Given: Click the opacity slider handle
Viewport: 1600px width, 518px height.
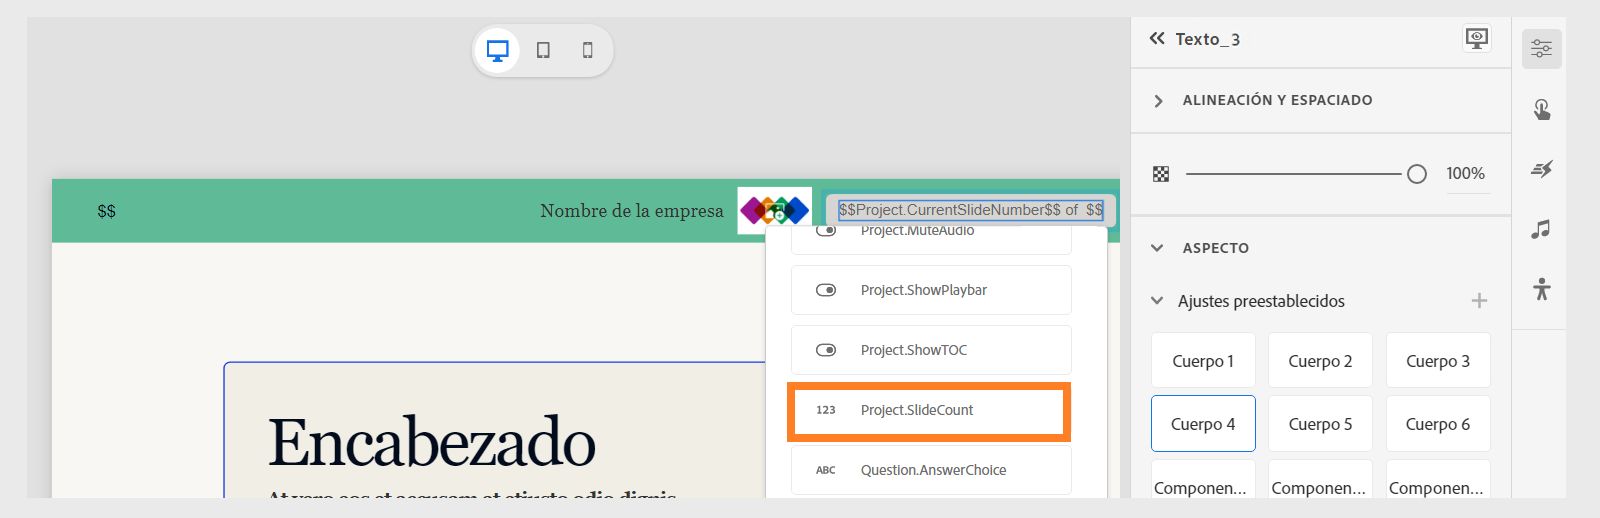Looking at the screenshot, I should click(1416, 174).
